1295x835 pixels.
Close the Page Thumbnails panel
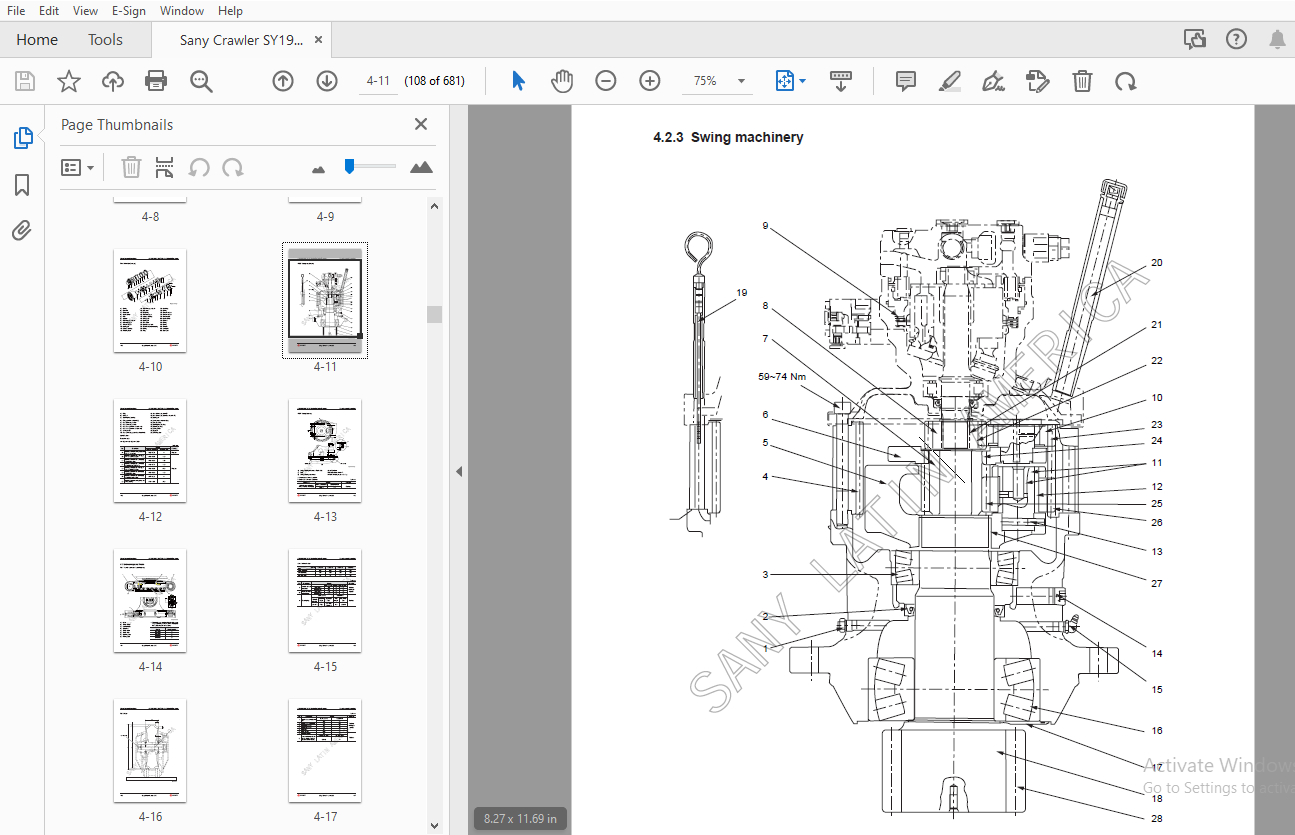coord(421,124)
